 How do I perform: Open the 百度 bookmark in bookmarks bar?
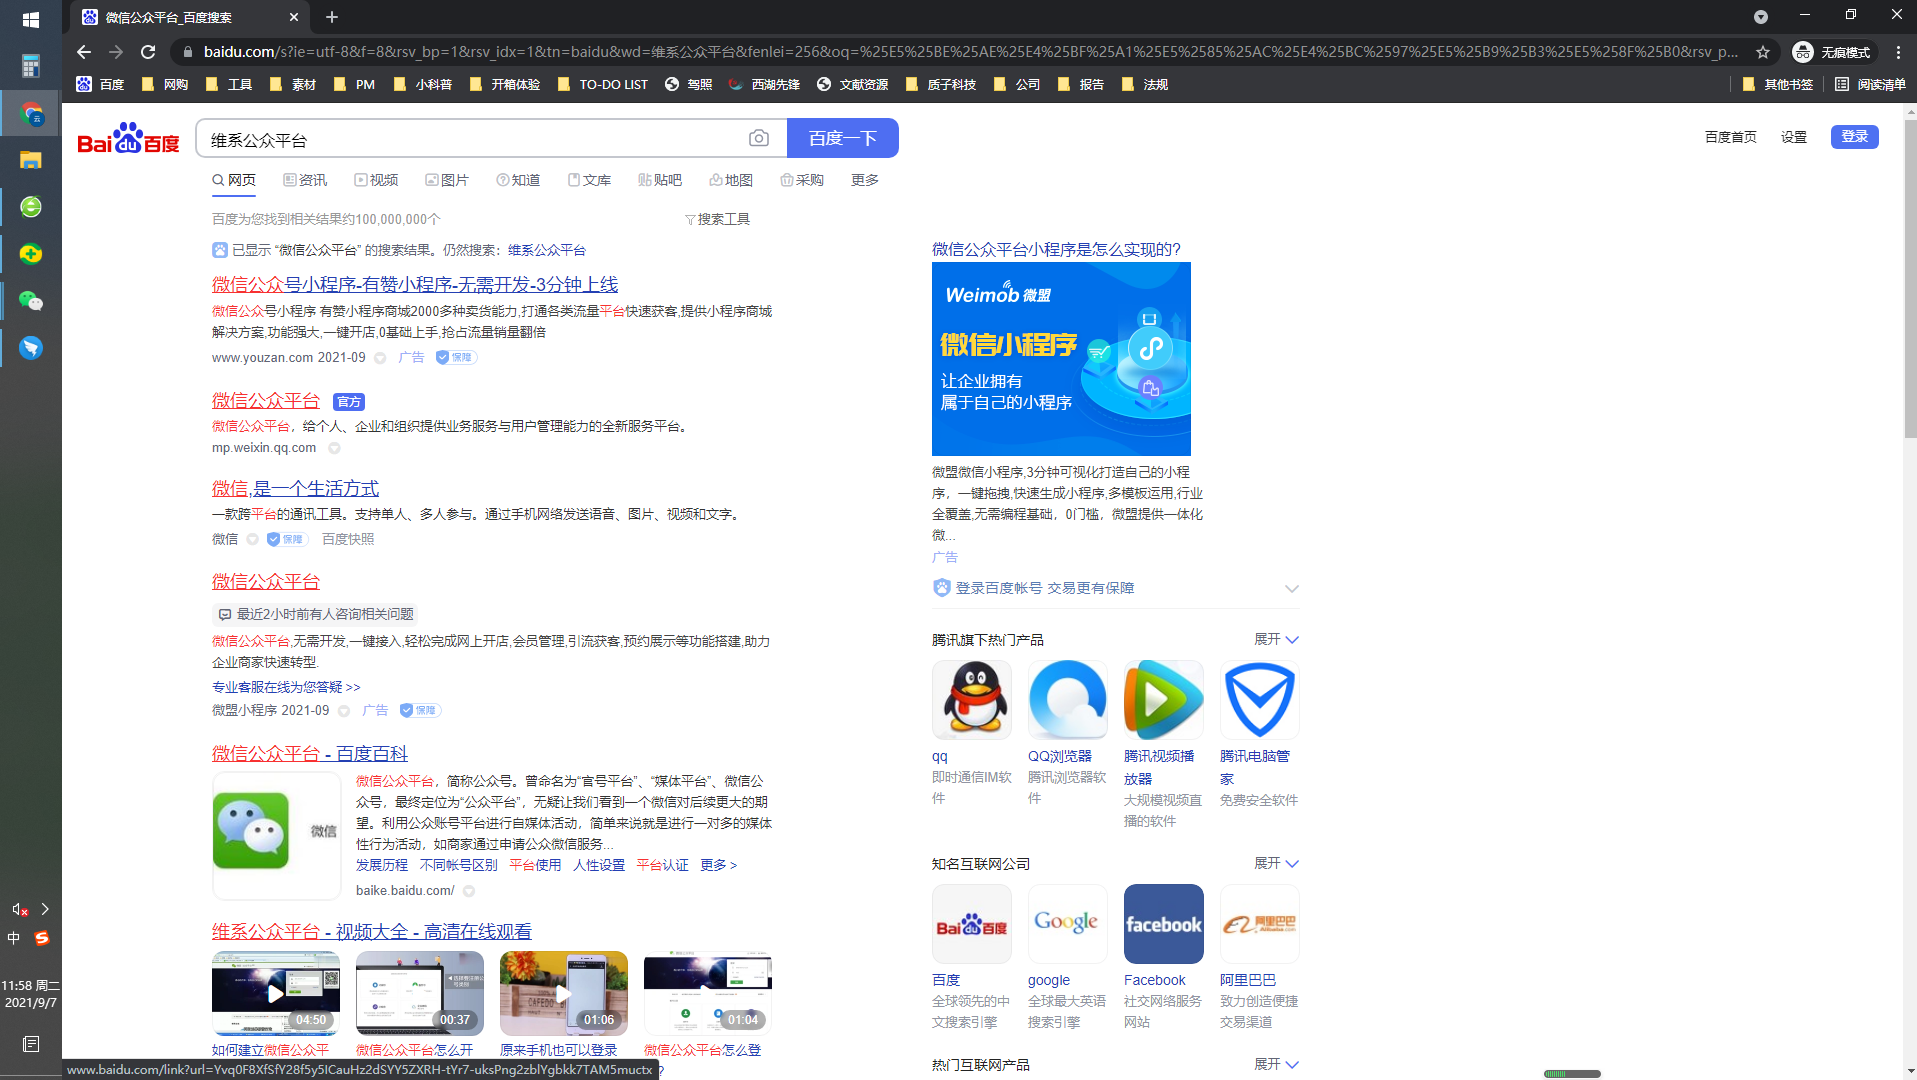click(100, 85)
